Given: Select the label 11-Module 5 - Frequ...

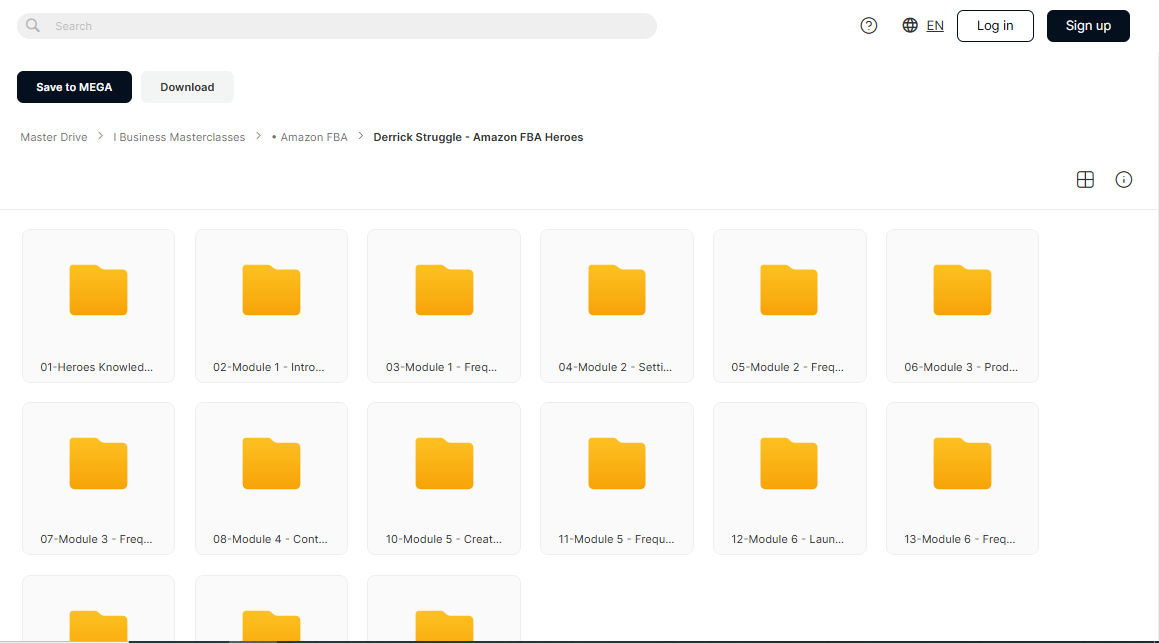Looking at the screenshot, I should pyautogui.click(x=616, y=540).
